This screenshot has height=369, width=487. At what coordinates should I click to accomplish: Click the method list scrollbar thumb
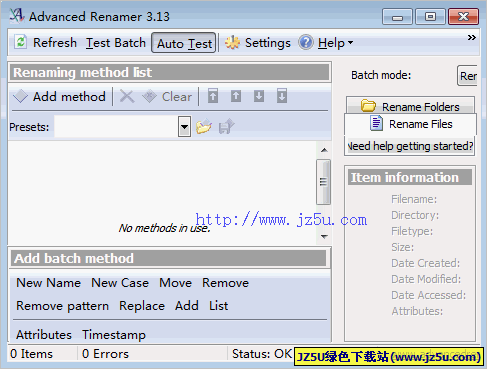(323, 182)
